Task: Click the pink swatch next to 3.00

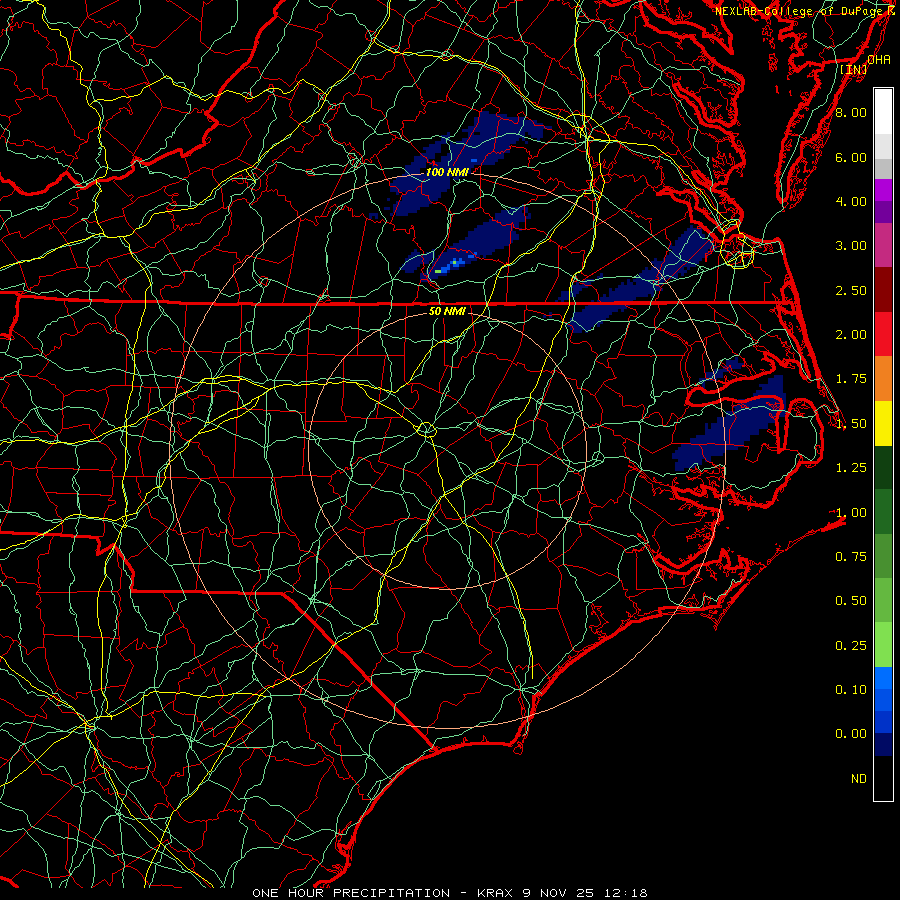Action: (x=883, y=245)
